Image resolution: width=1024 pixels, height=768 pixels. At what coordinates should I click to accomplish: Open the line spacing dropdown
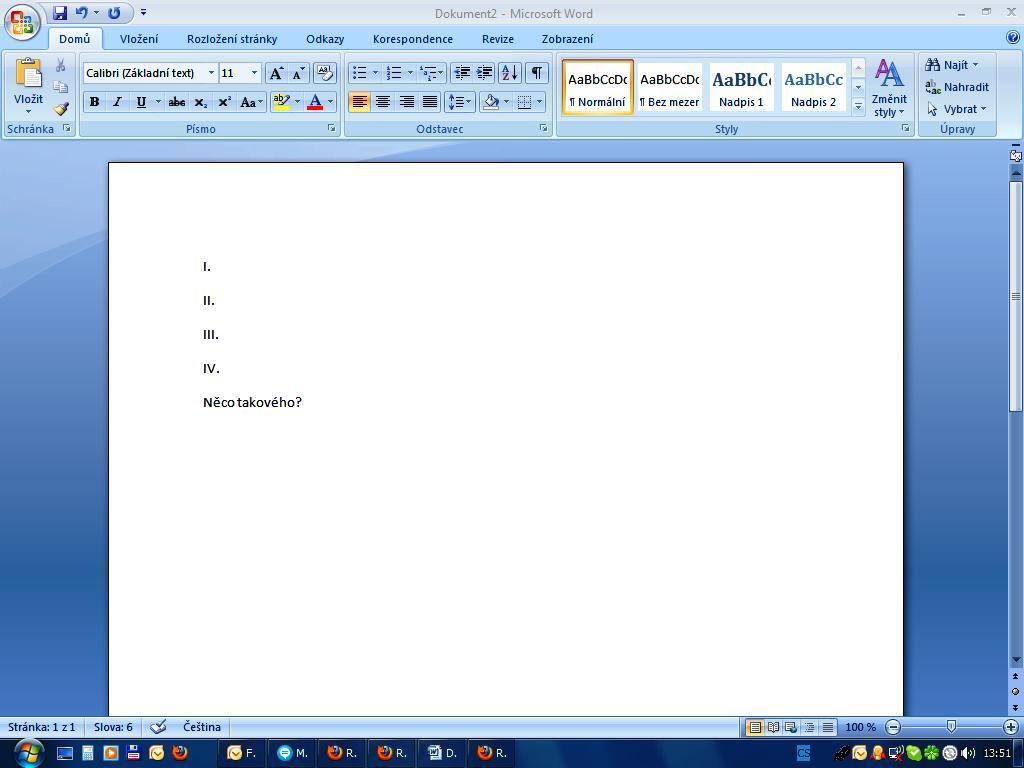pyautogui.click(x=460, y=102)
